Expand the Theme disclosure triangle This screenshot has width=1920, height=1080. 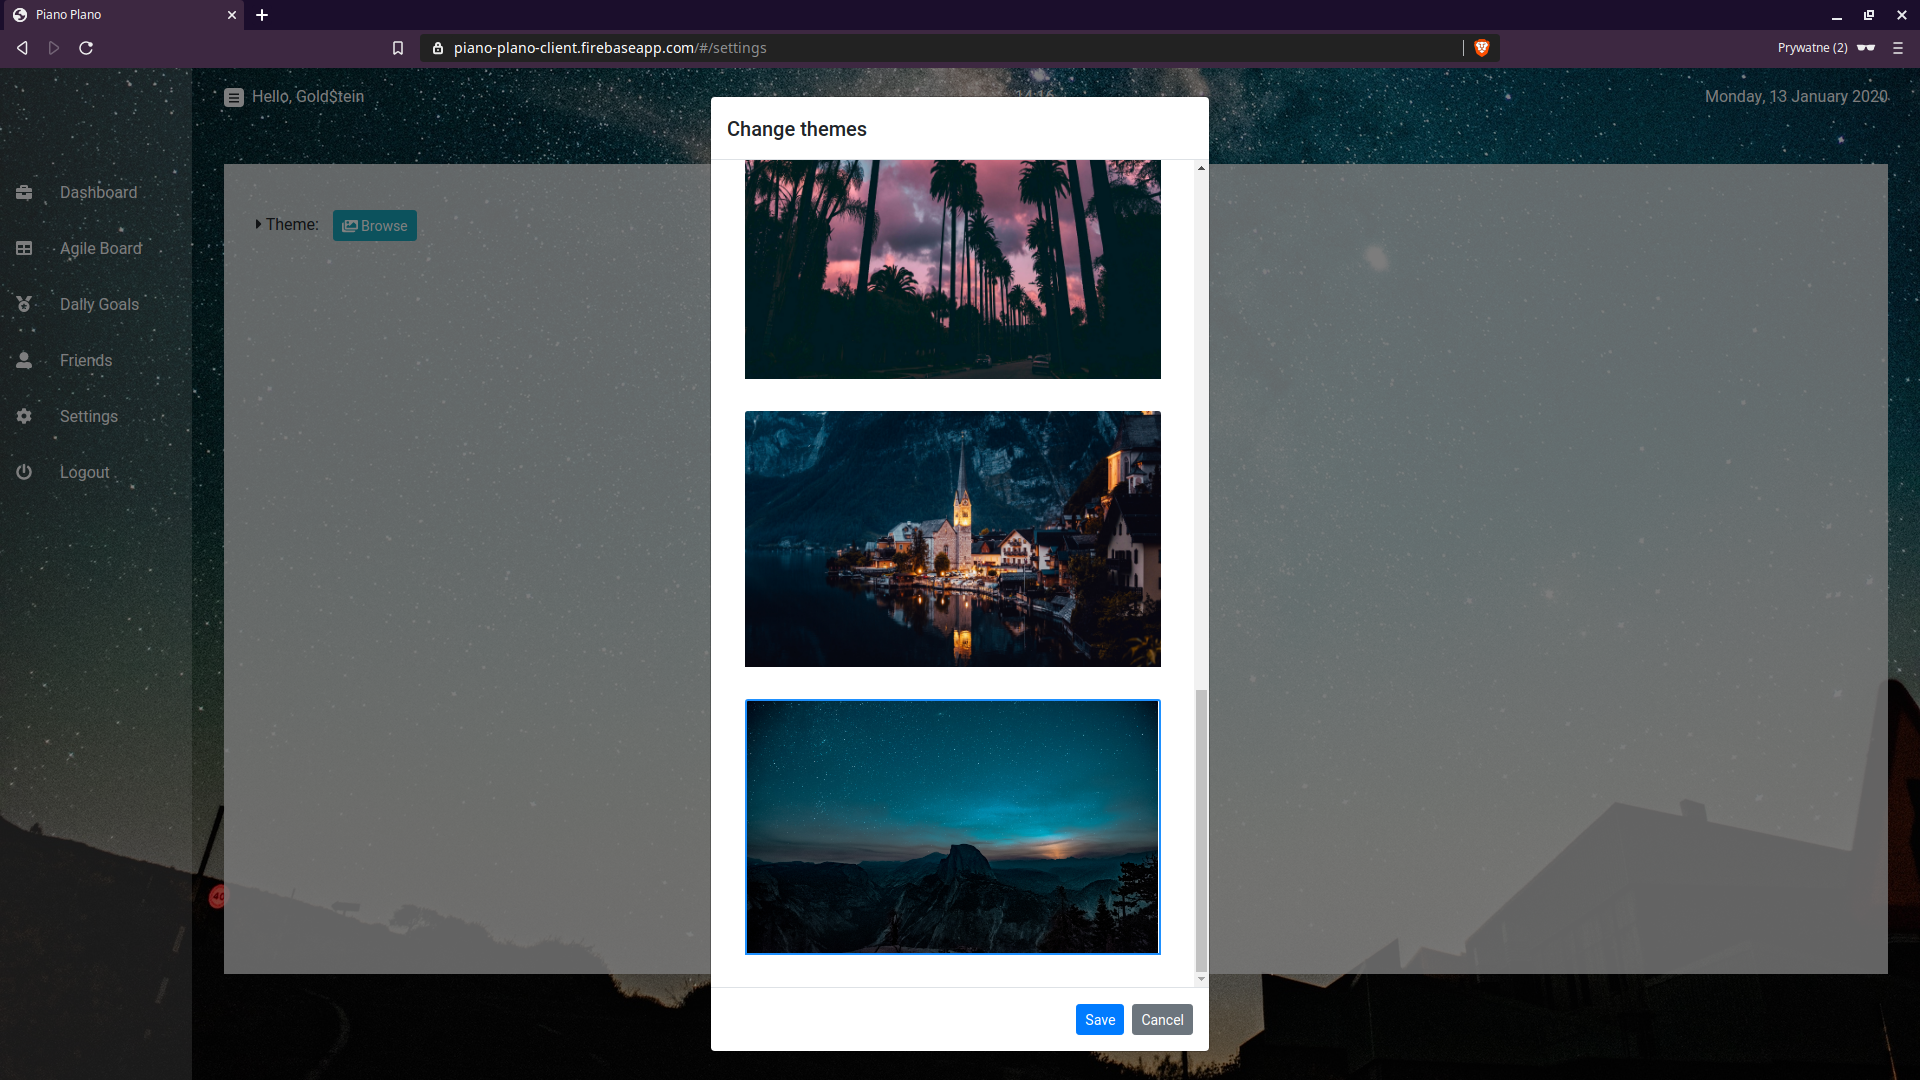(x=258, y=225)
